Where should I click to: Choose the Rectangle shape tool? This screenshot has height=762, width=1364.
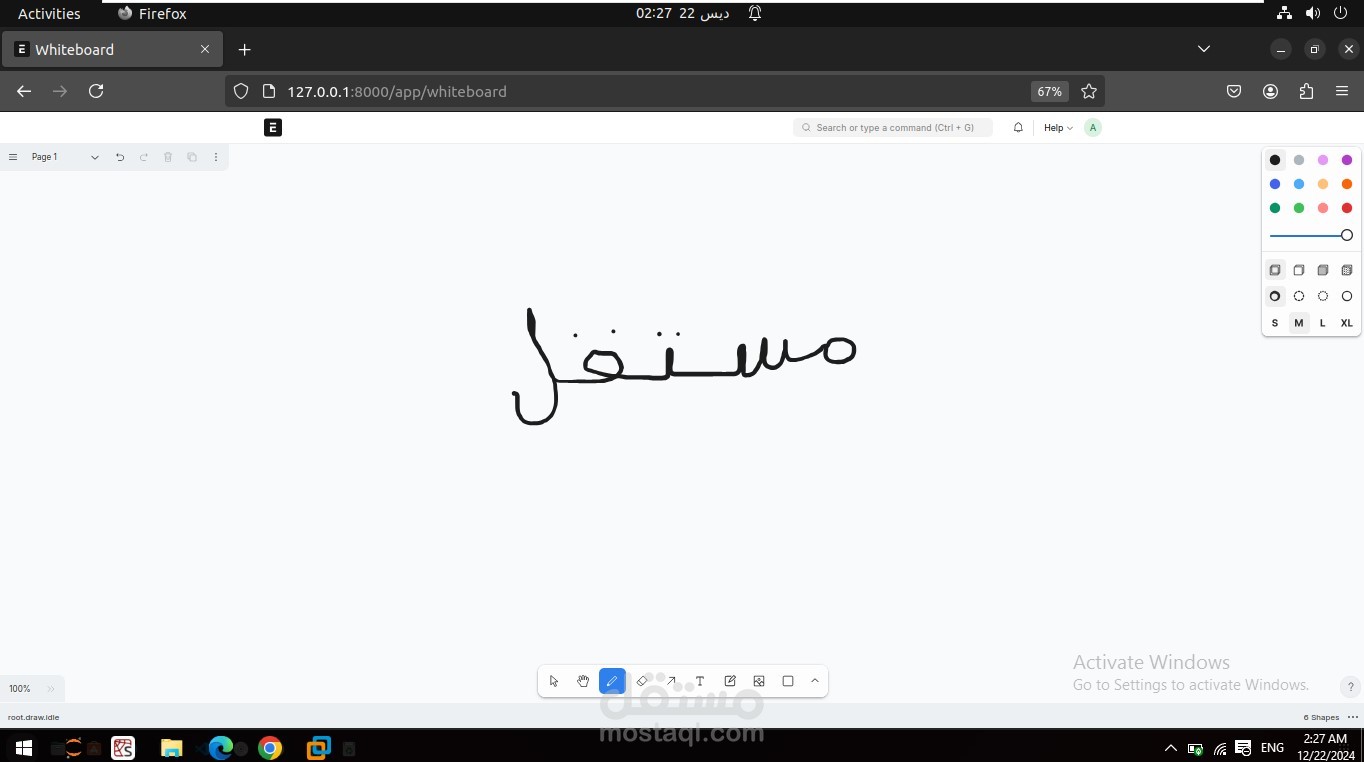pyautogui.click(x=787, y=681)
